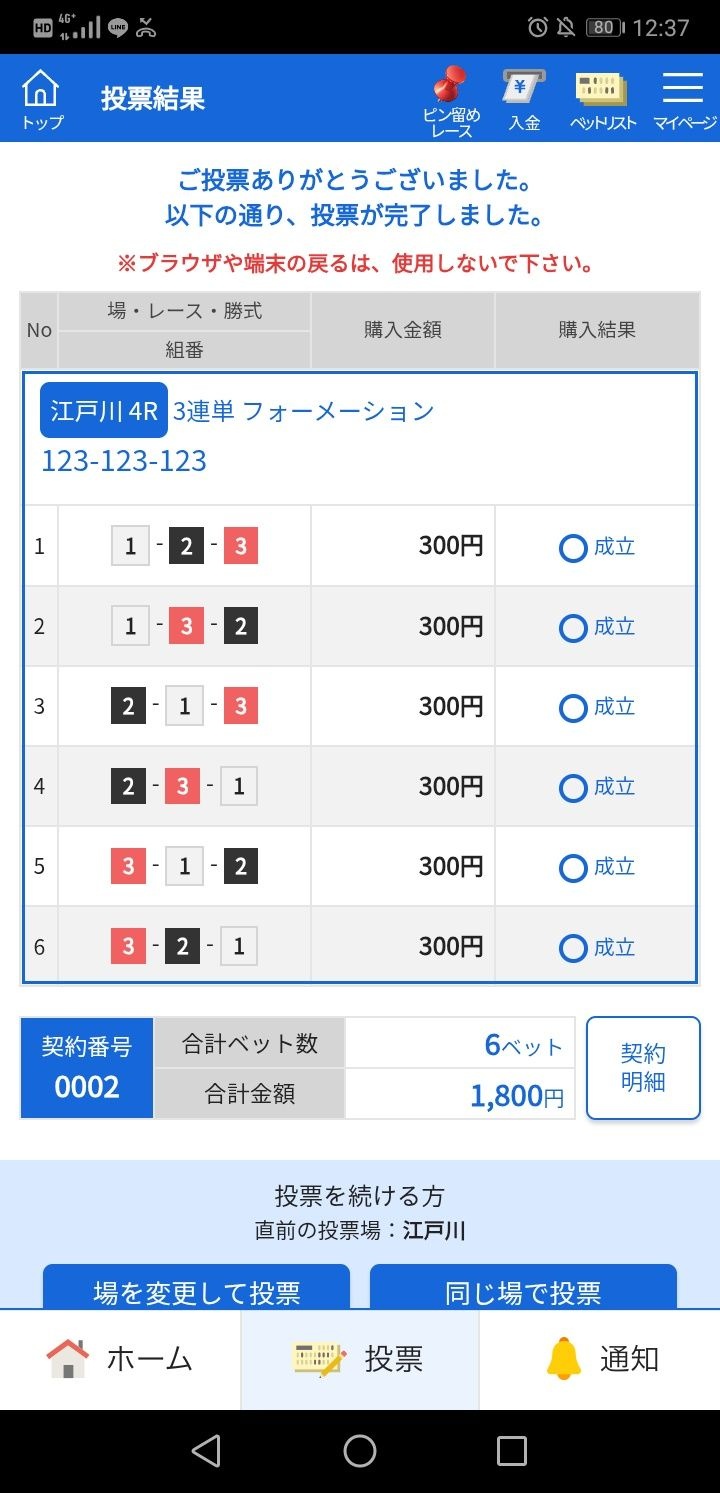Open the 契約明細 button
Image resolution: width=720 pixels, height=1493 pixels.
point(643,1068)
